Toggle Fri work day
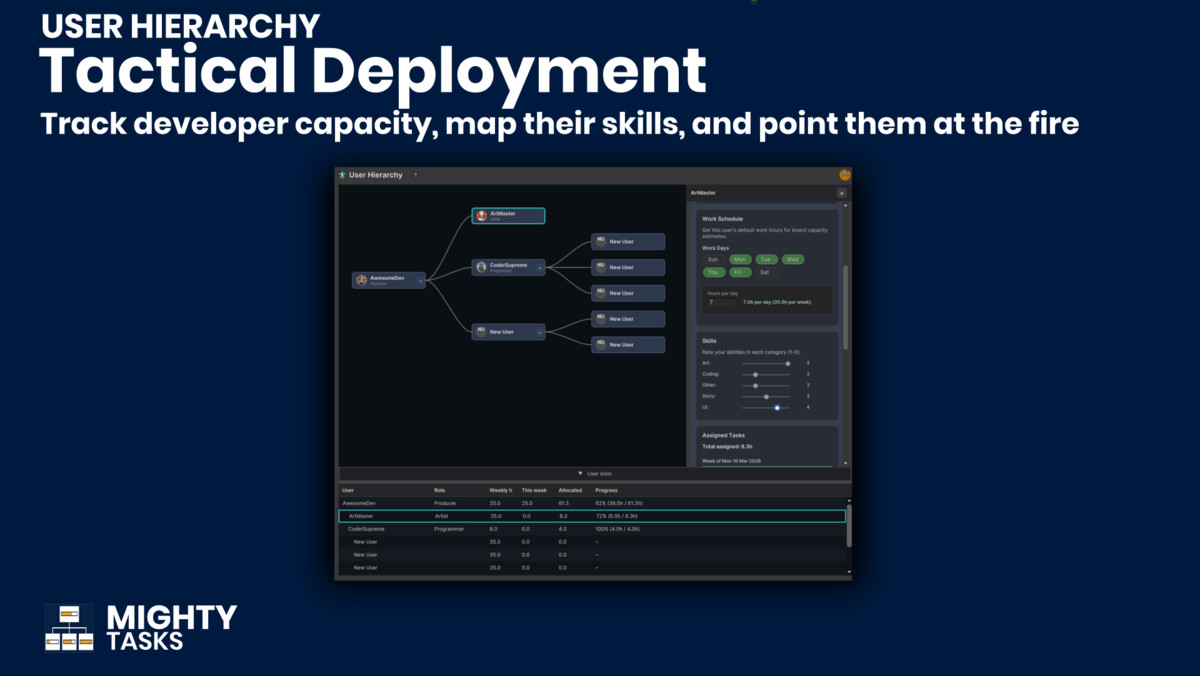This screenshot has height=676, width=1200. (x=740, y=272)
